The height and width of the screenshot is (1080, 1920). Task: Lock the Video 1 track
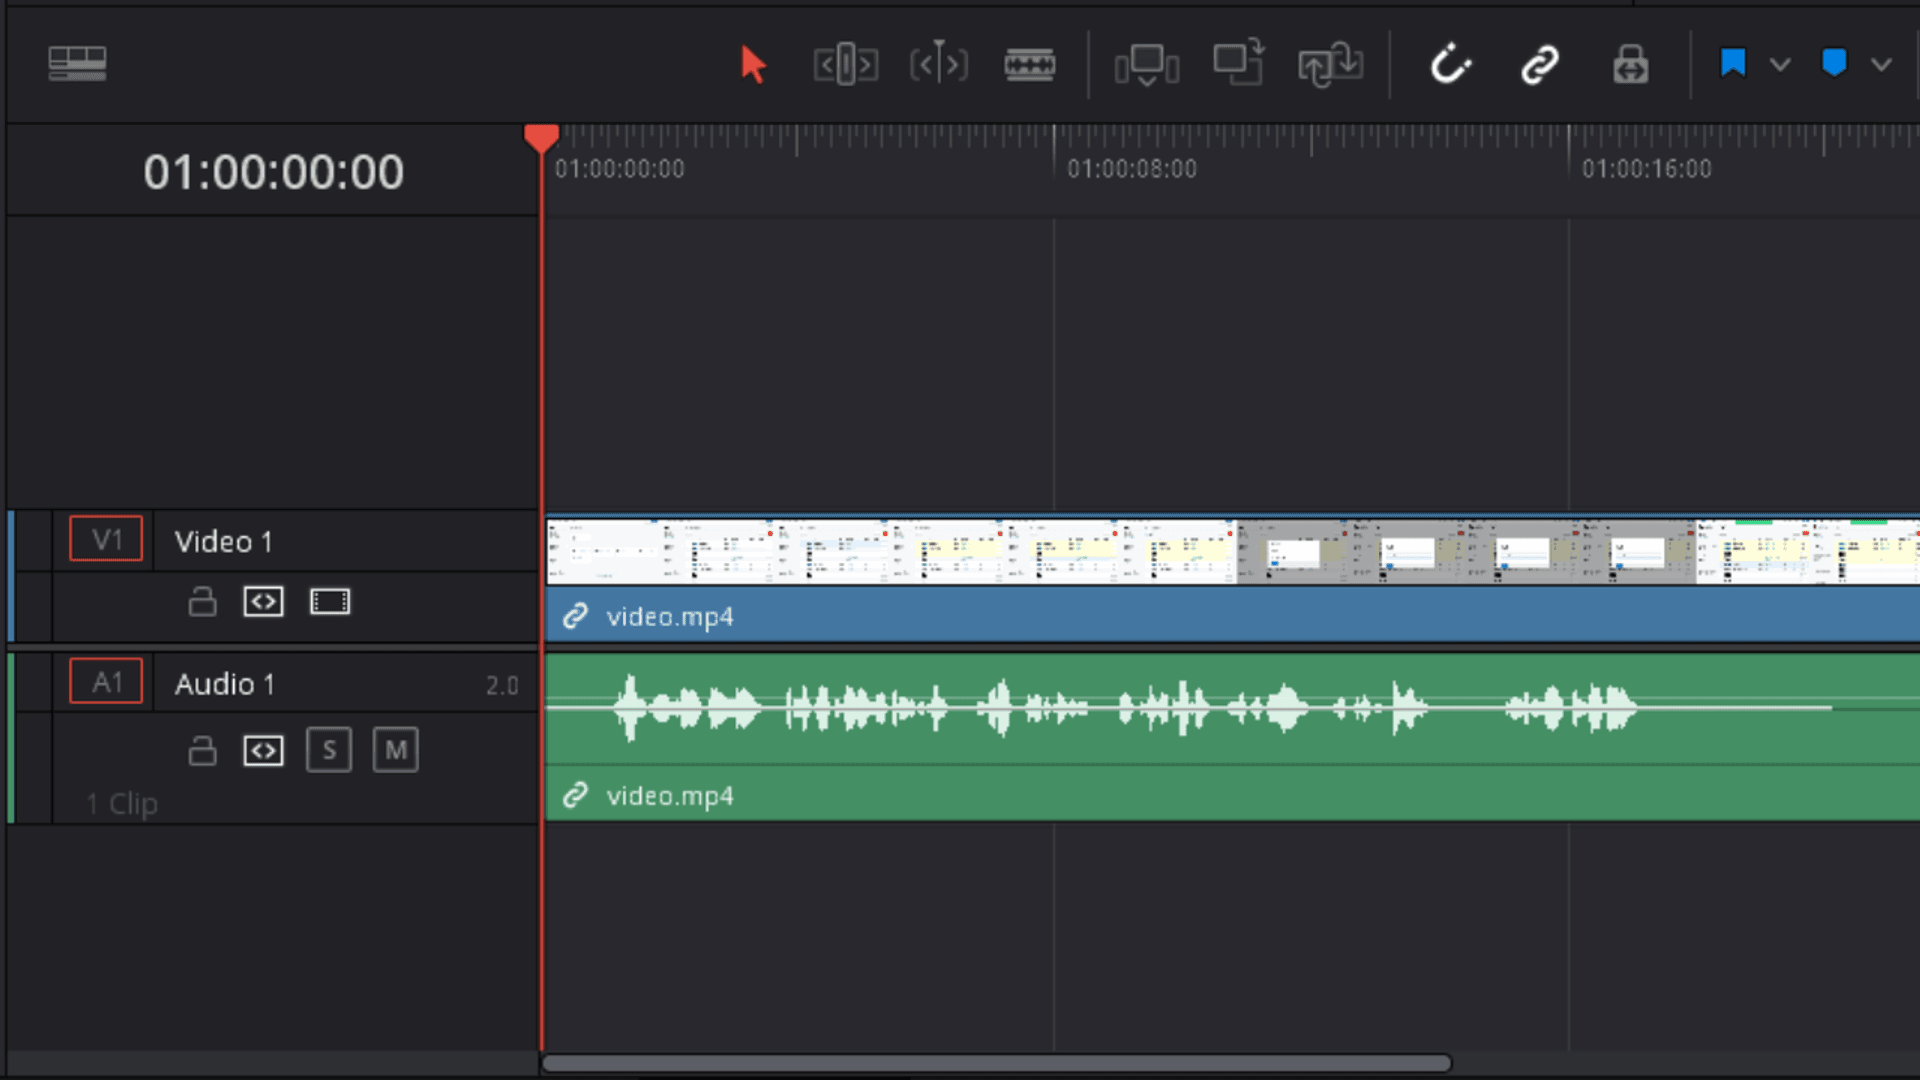click(x=202, y=602)
